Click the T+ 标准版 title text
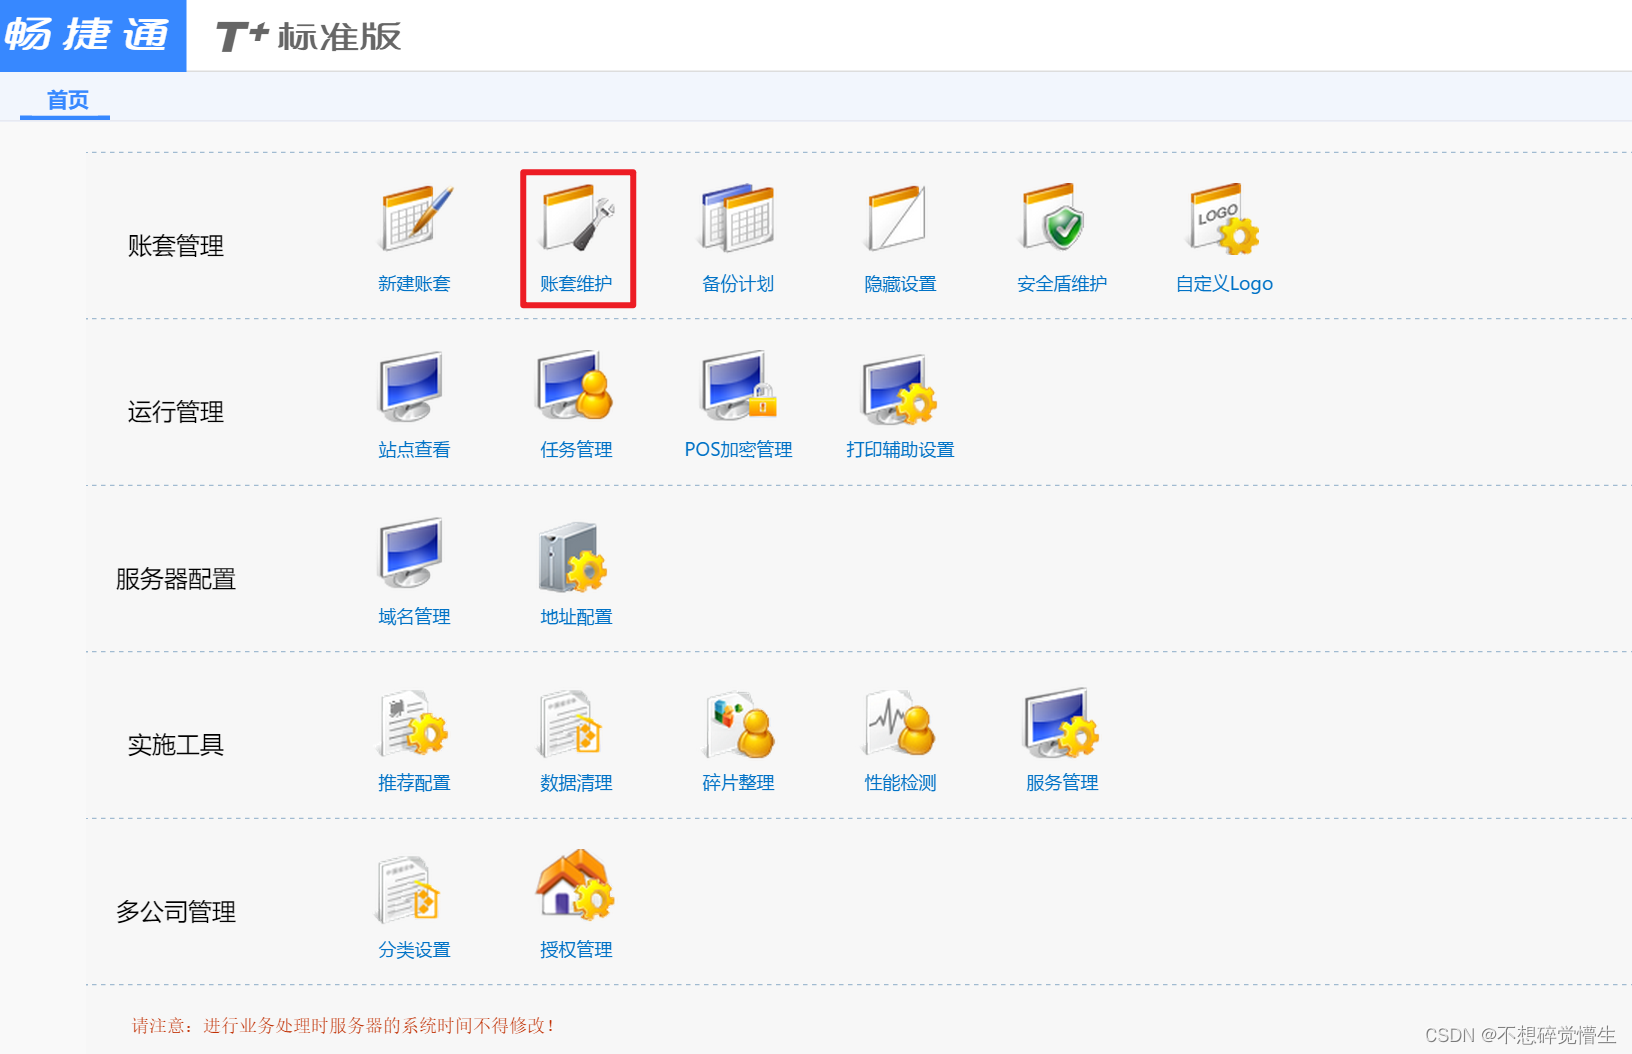 pyautogui.click(x=309, y=36)
